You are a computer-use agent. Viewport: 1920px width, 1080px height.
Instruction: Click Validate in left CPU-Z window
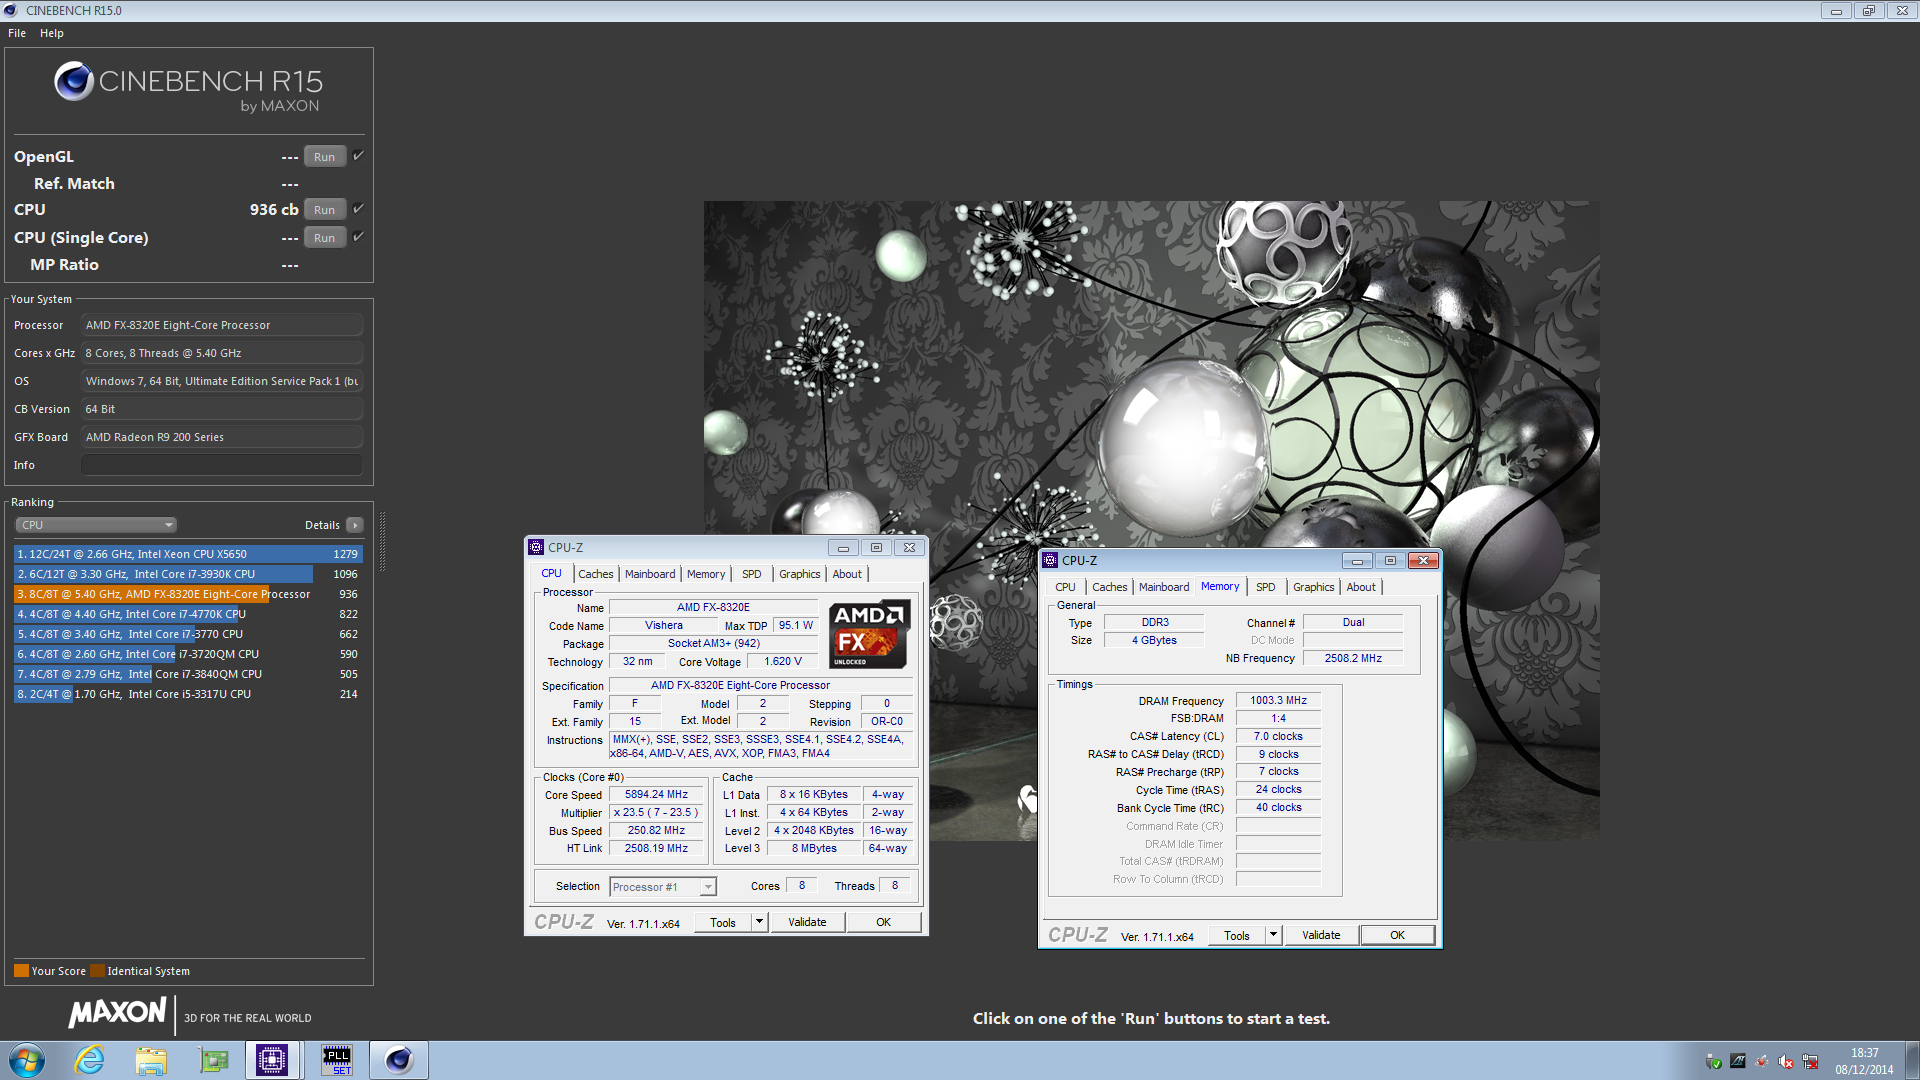pyautogui.click(x=807, y=922)
